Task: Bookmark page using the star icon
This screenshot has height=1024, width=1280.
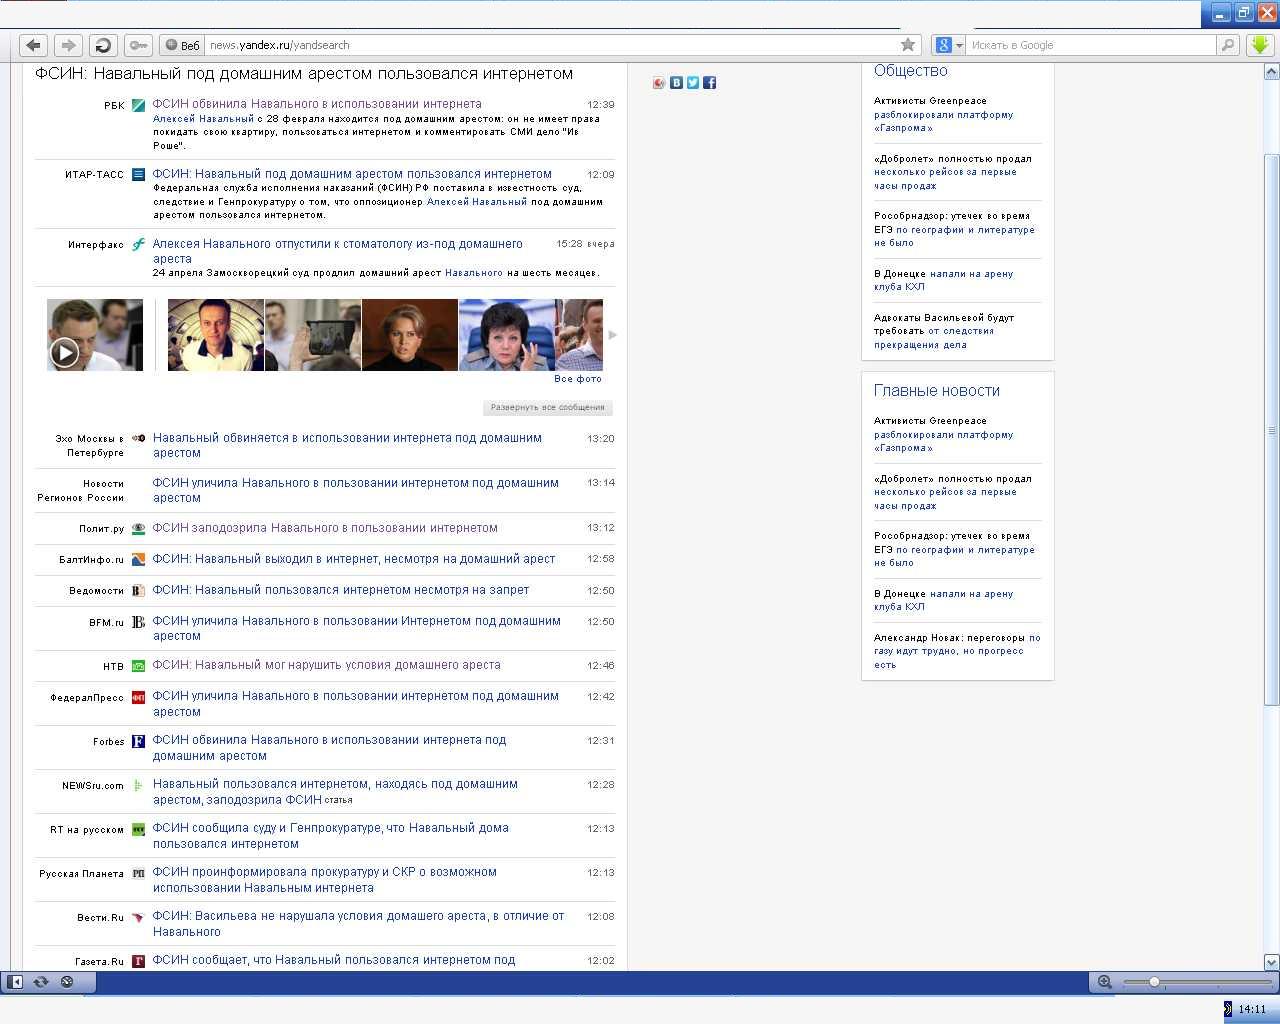Action: [x=908, y=45]
